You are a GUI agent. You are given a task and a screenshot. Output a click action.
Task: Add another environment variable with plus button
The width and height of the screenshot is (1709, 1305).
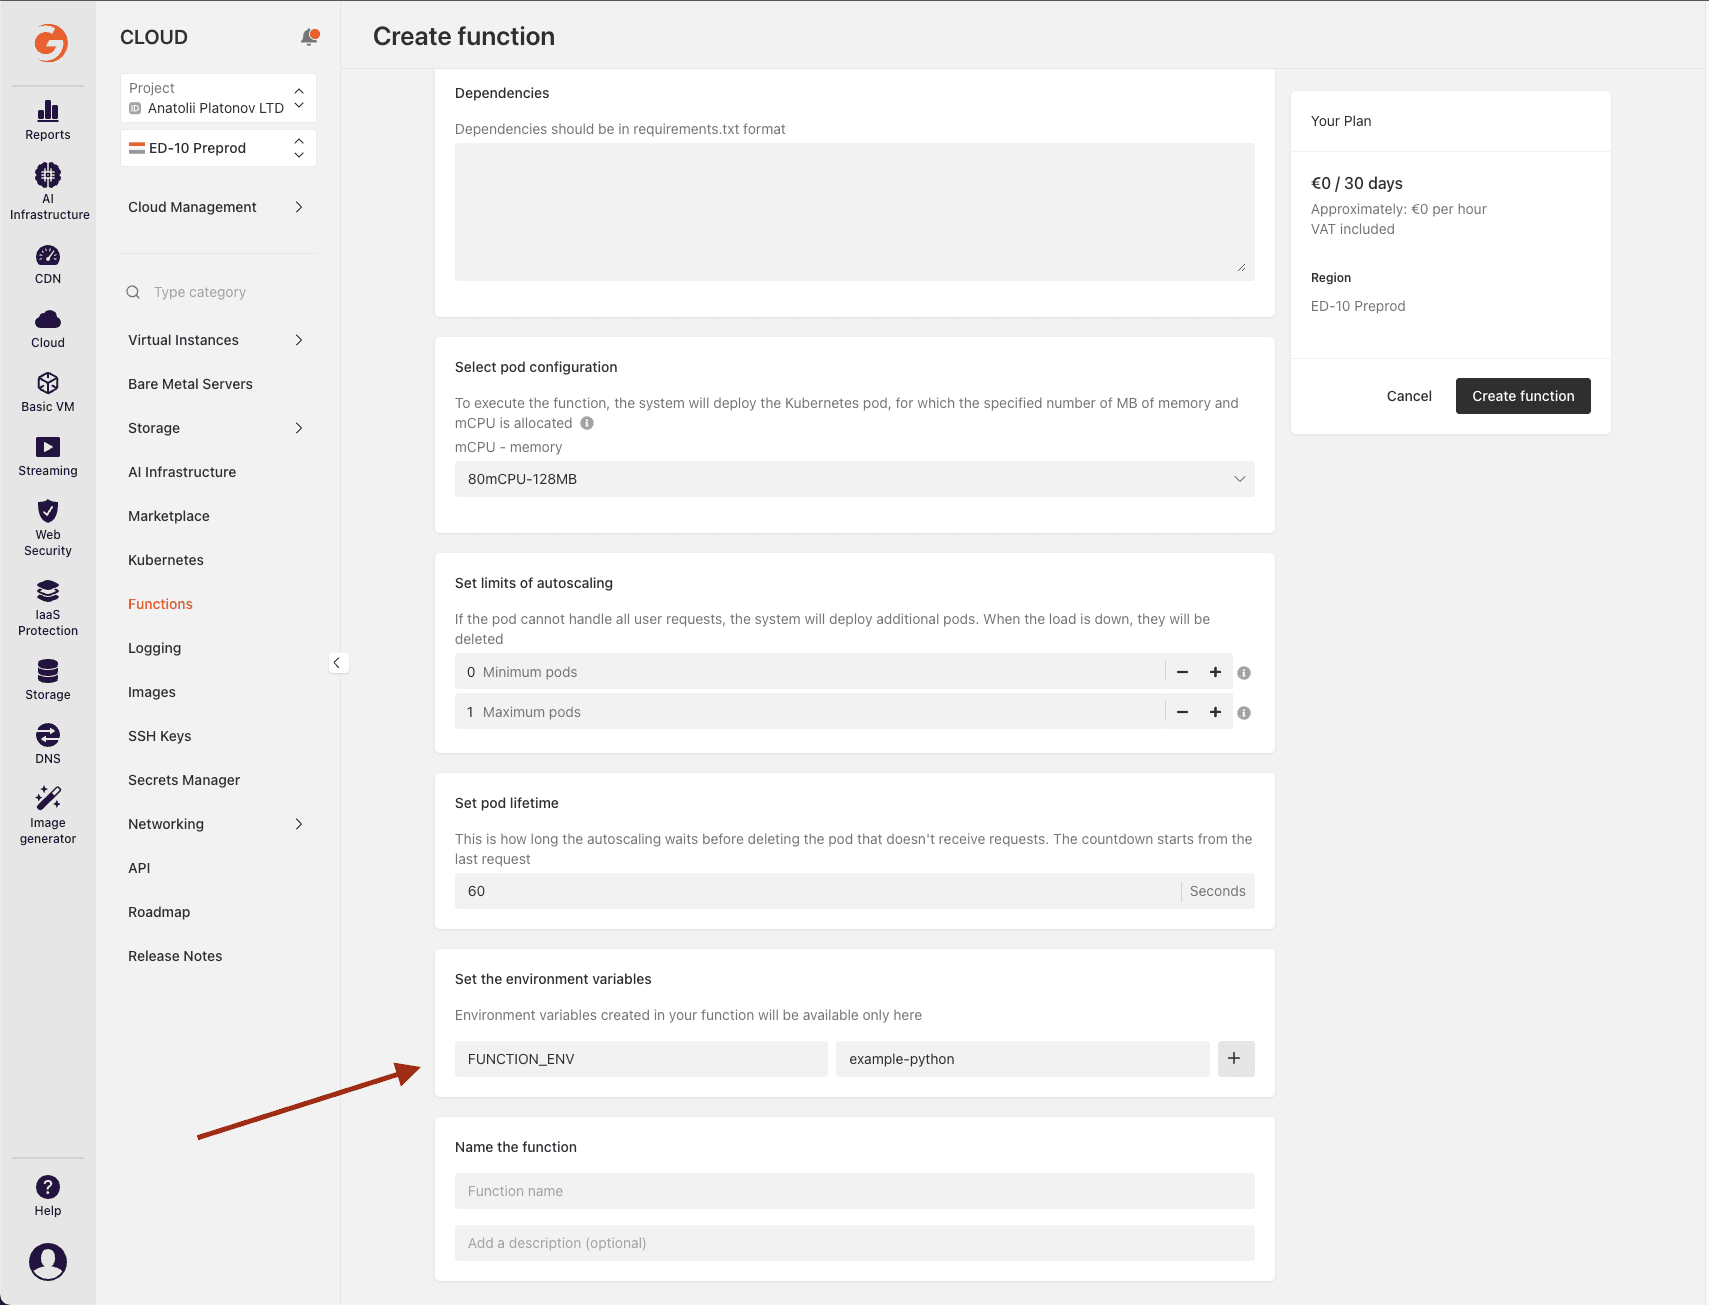[1236, 1059]
